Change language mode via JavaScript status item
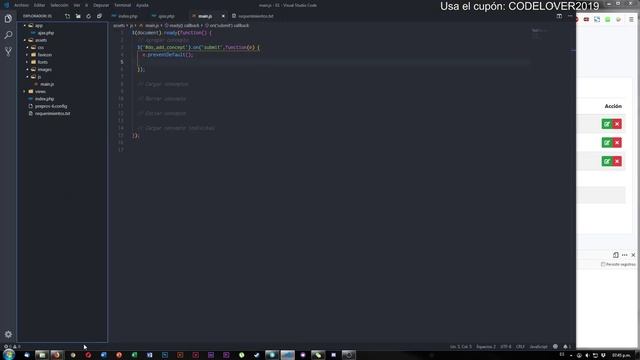Viewport: 640px width, 360px height. tap(538, 347)
